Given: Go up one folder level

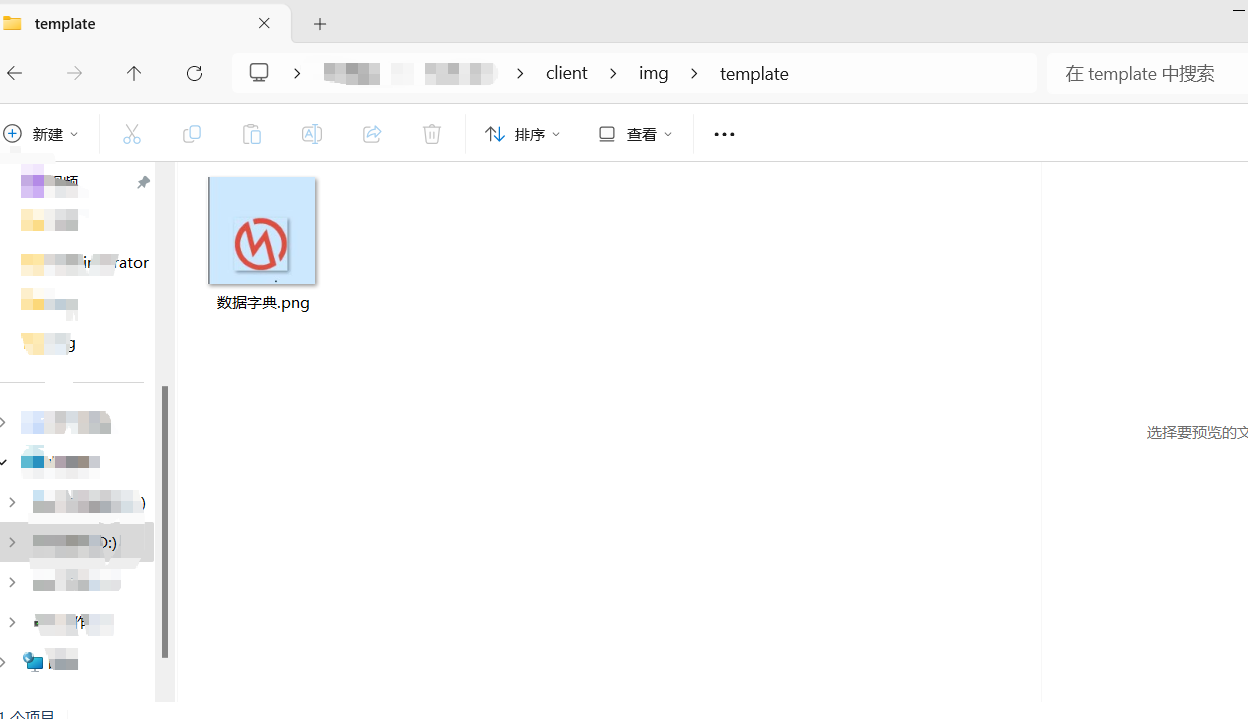Looking at the screenshot, I should (x=134, y=73).
